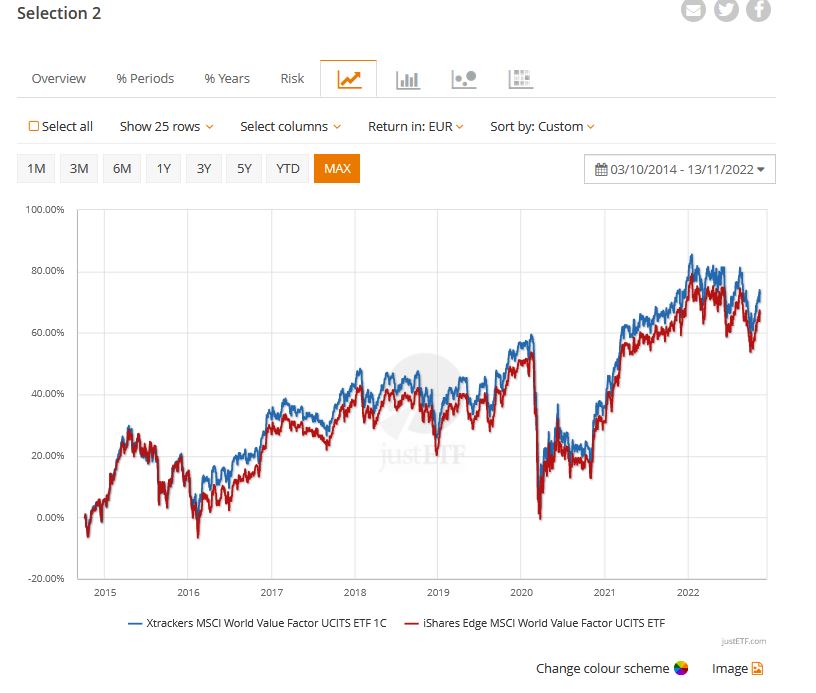Toggle iShares Edge MSCI World Value legend
Screen dimensions: 816x693
pos(535,623)
